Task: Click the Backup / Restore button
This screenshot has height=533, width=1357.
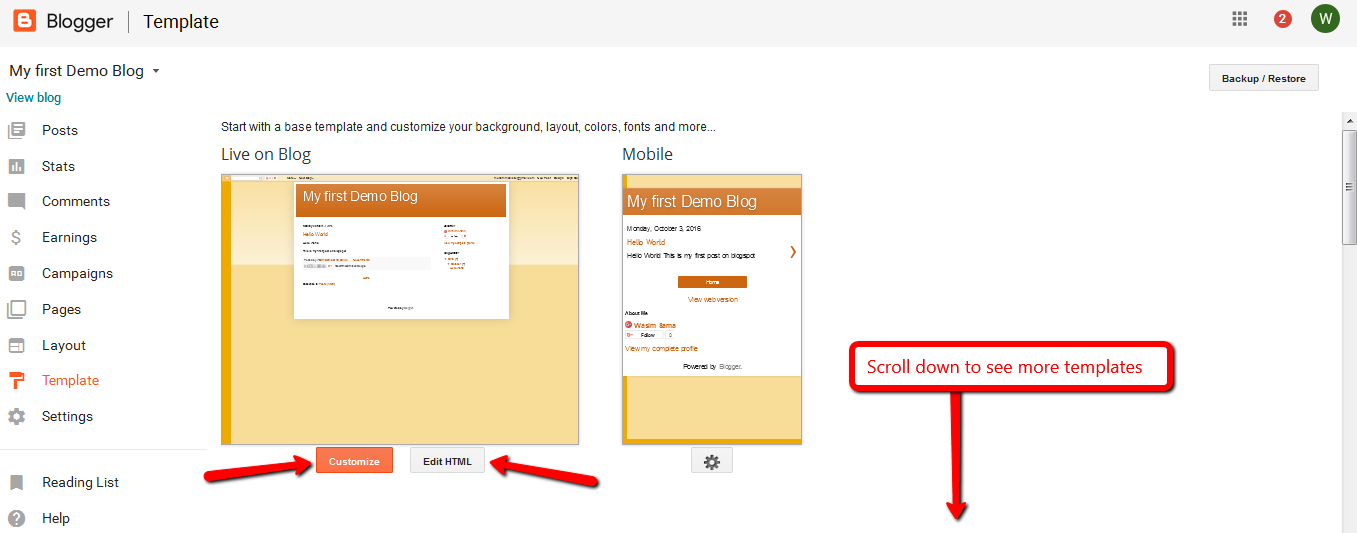Action: point(1264,78)
